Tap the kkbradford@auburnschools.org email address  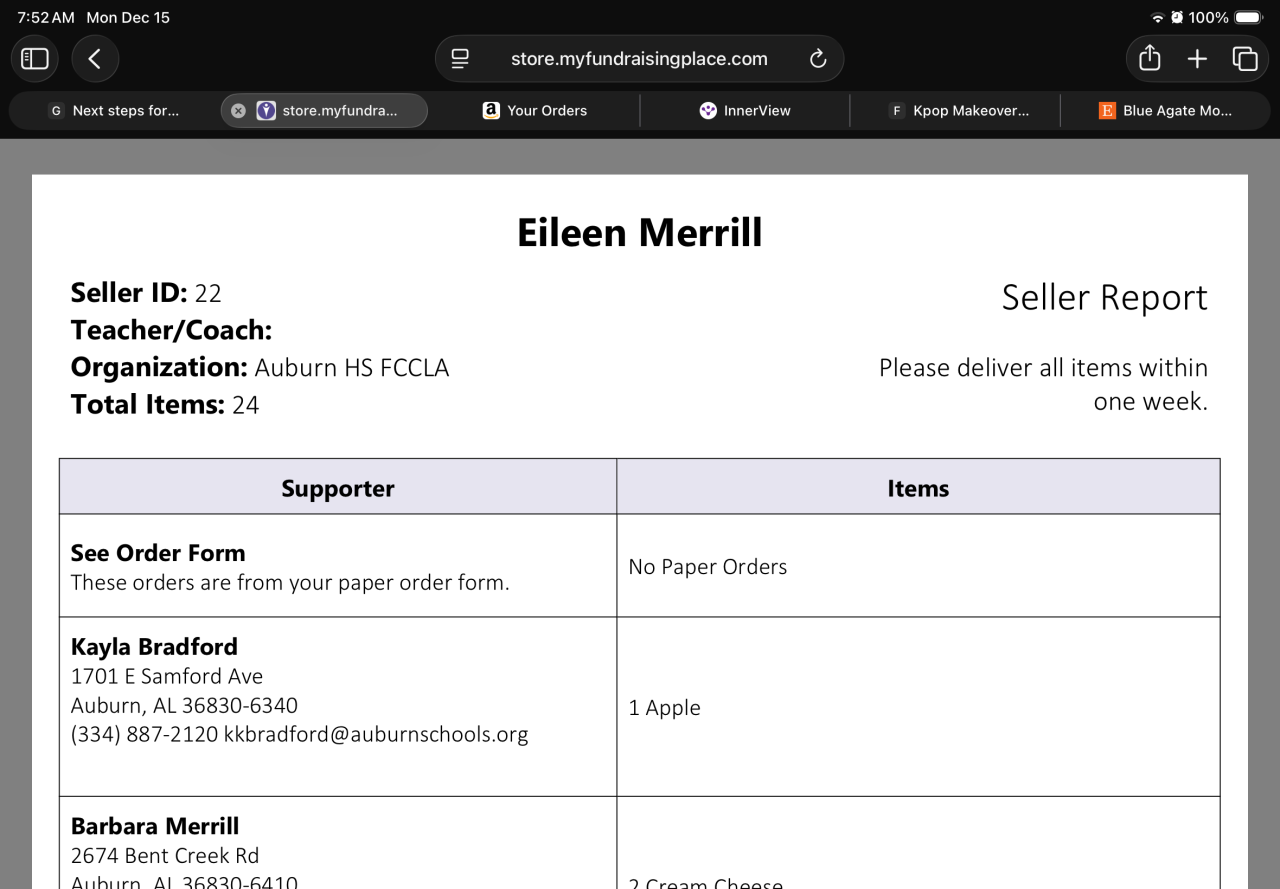tap(376, 735)
